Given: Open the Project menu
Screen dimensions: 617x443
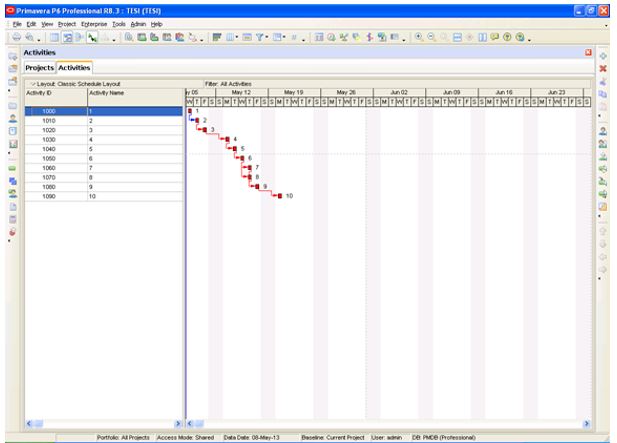Looking at the screenshot, I should 67,23.
